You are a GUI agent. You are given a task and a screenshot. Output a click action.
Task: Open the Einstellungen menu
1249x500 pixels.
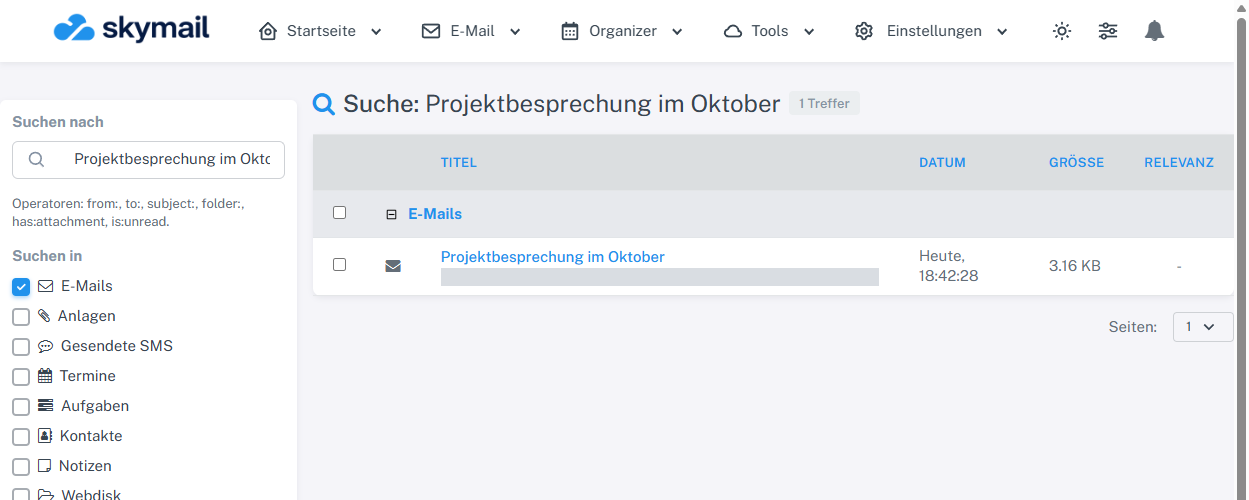point(932,31)
